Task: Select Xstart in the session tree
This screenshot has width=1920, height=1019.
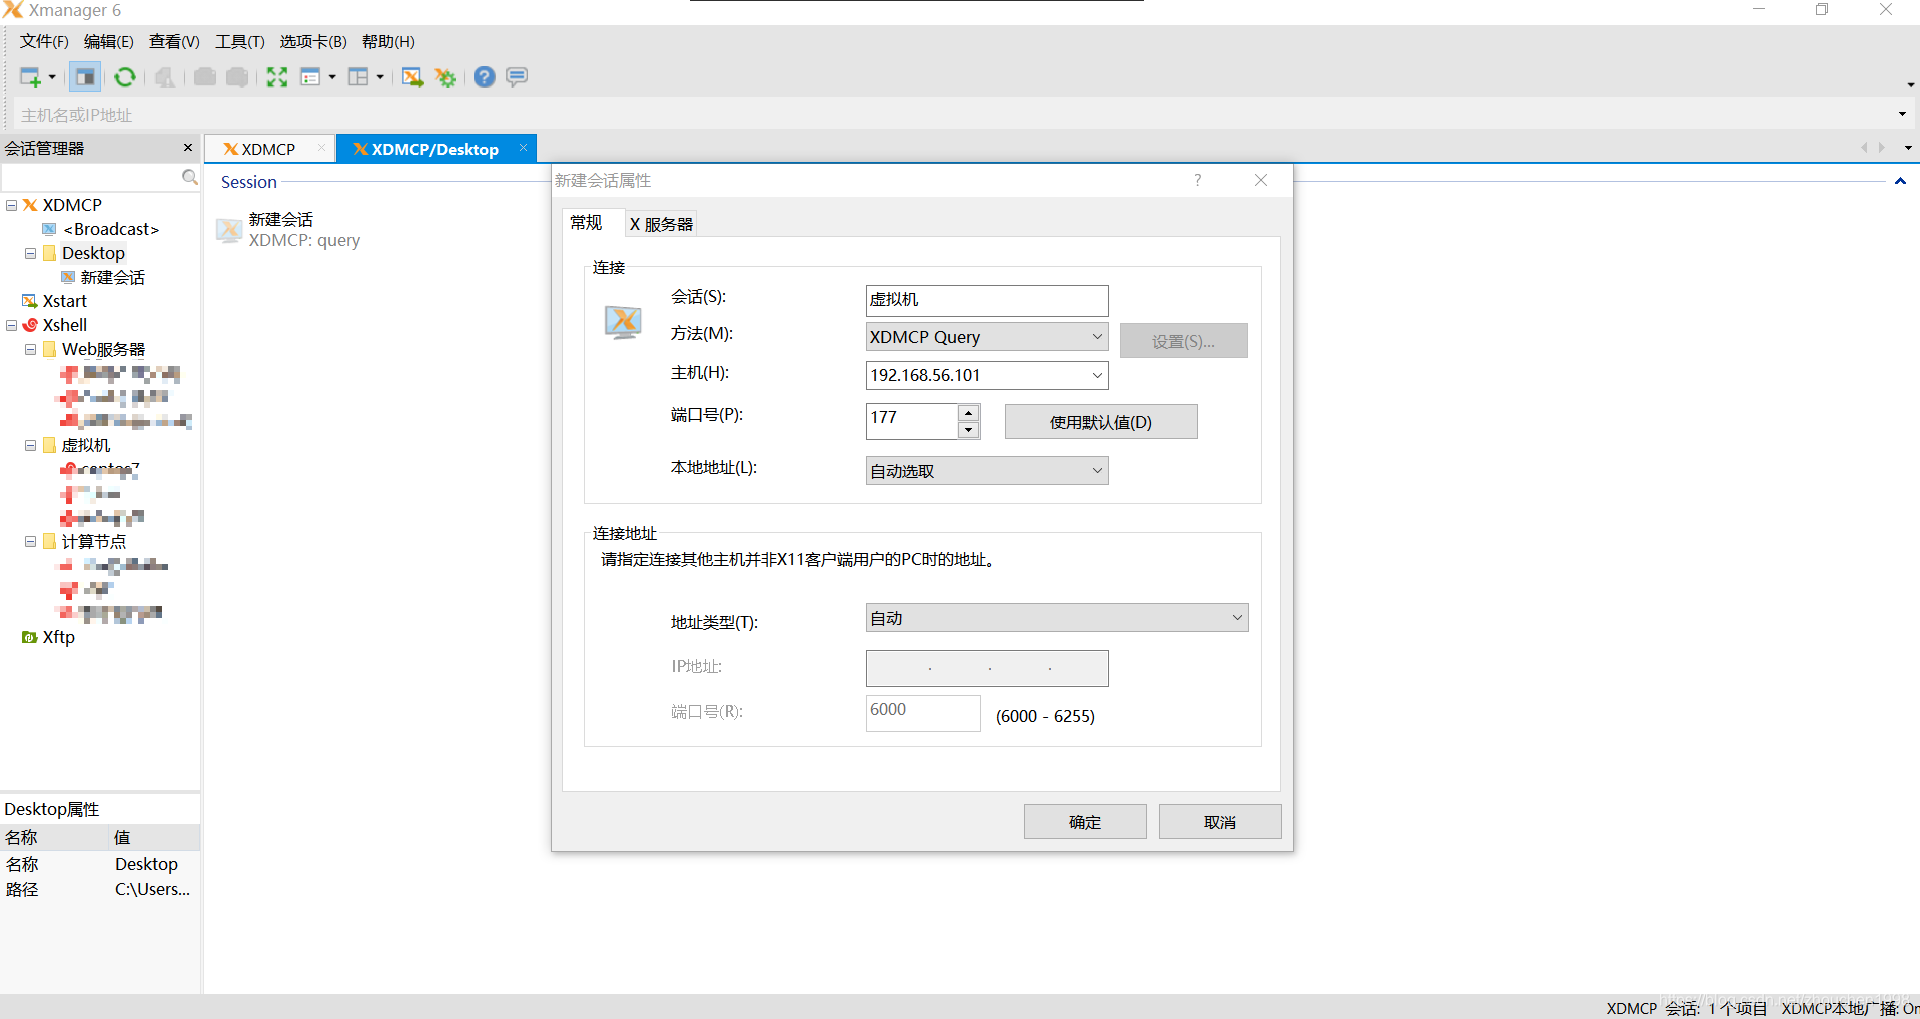Action: pyautogui.click(x=65, y=301)
